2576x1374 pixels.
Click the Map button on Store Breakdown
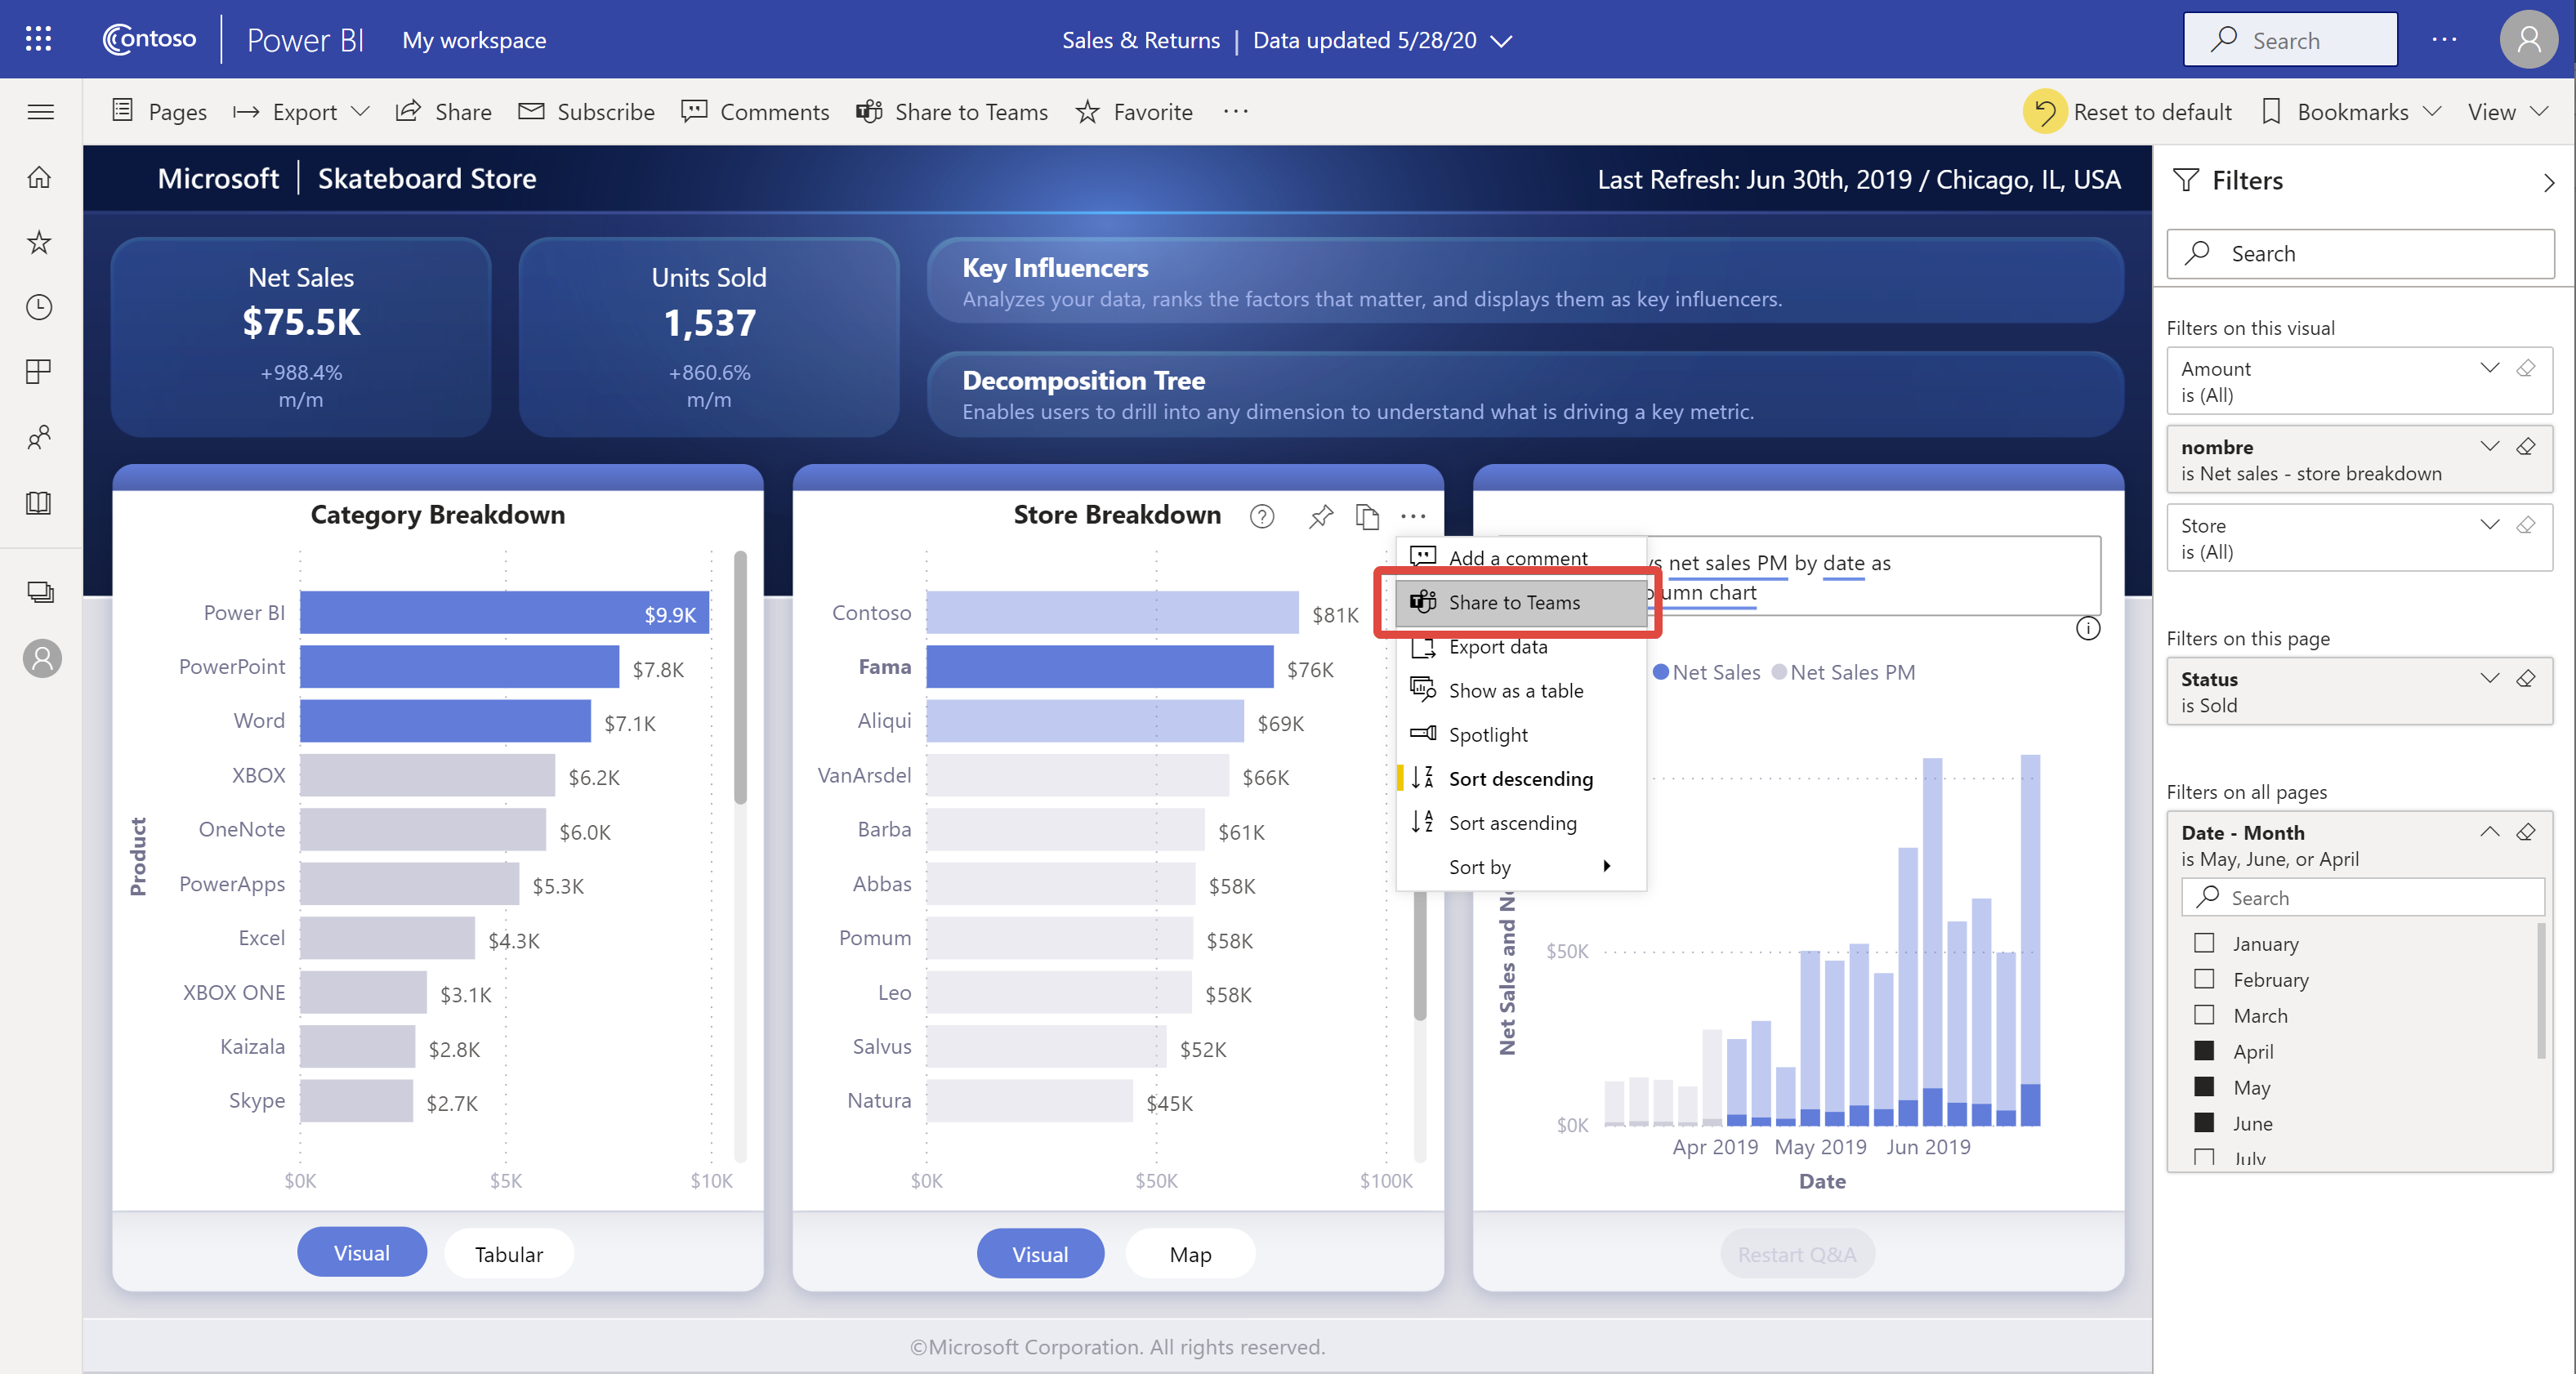(1190, 1253)
